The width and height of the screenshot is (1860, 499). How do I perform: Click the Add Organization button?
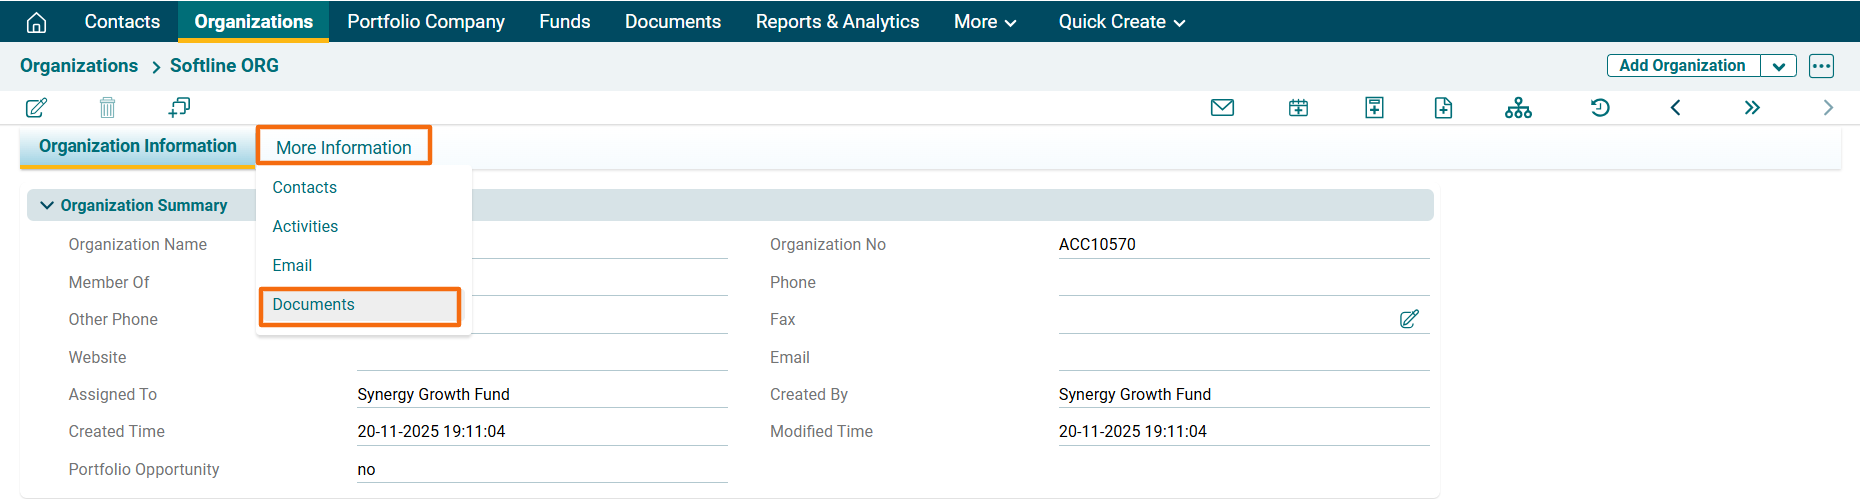click(x=1682, y=66)
